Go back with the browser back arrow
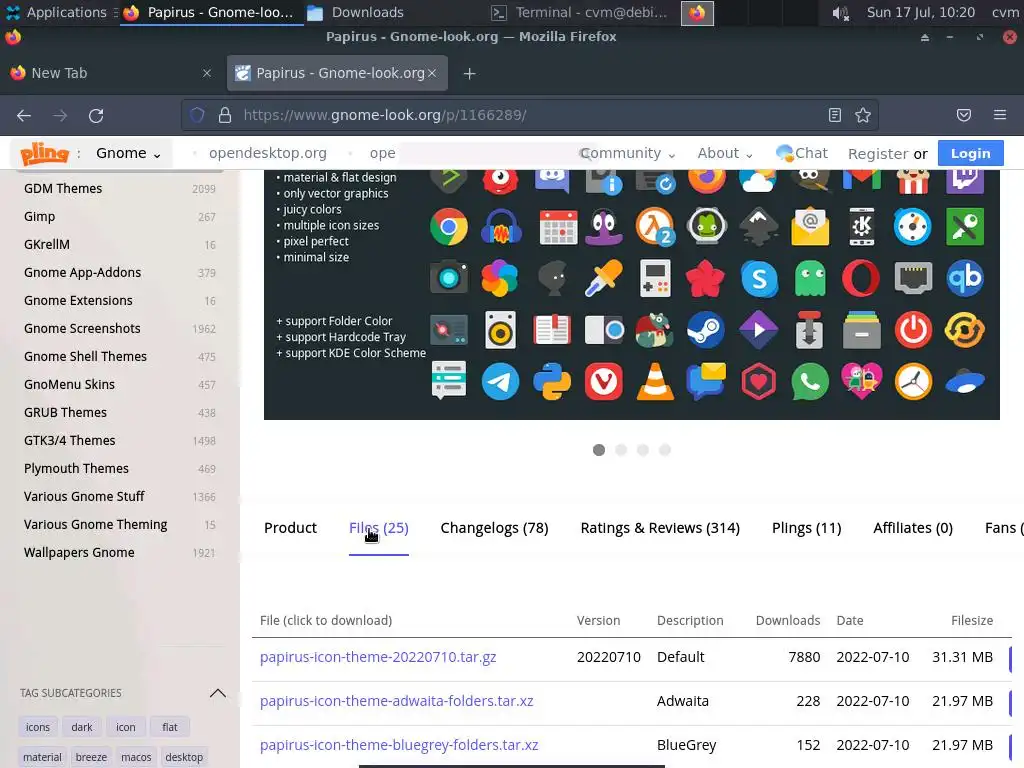Viewport: 1024px width, 768px height. click(24, 116)
